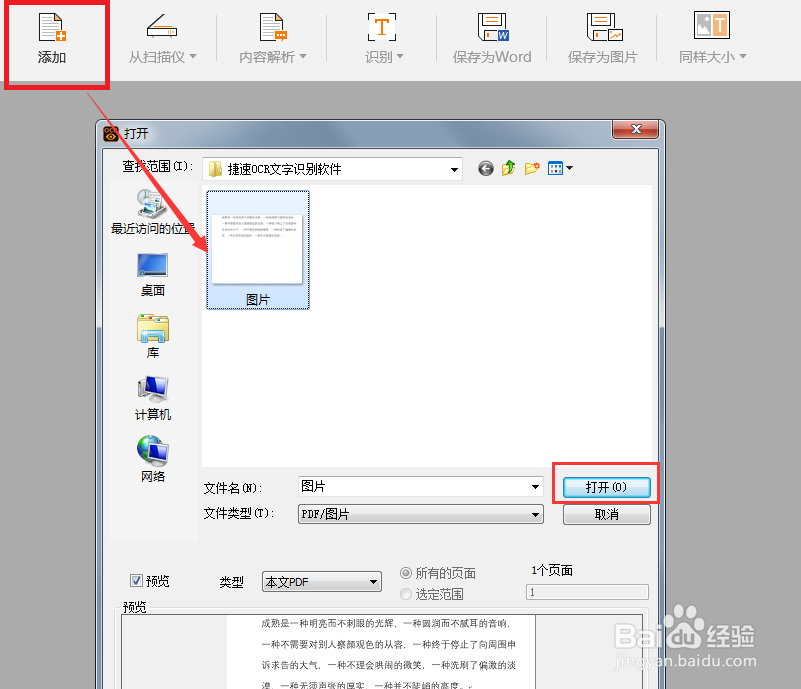The image size is (801, 689).
Task: Click the new folder icon
Action: [532, 167]
